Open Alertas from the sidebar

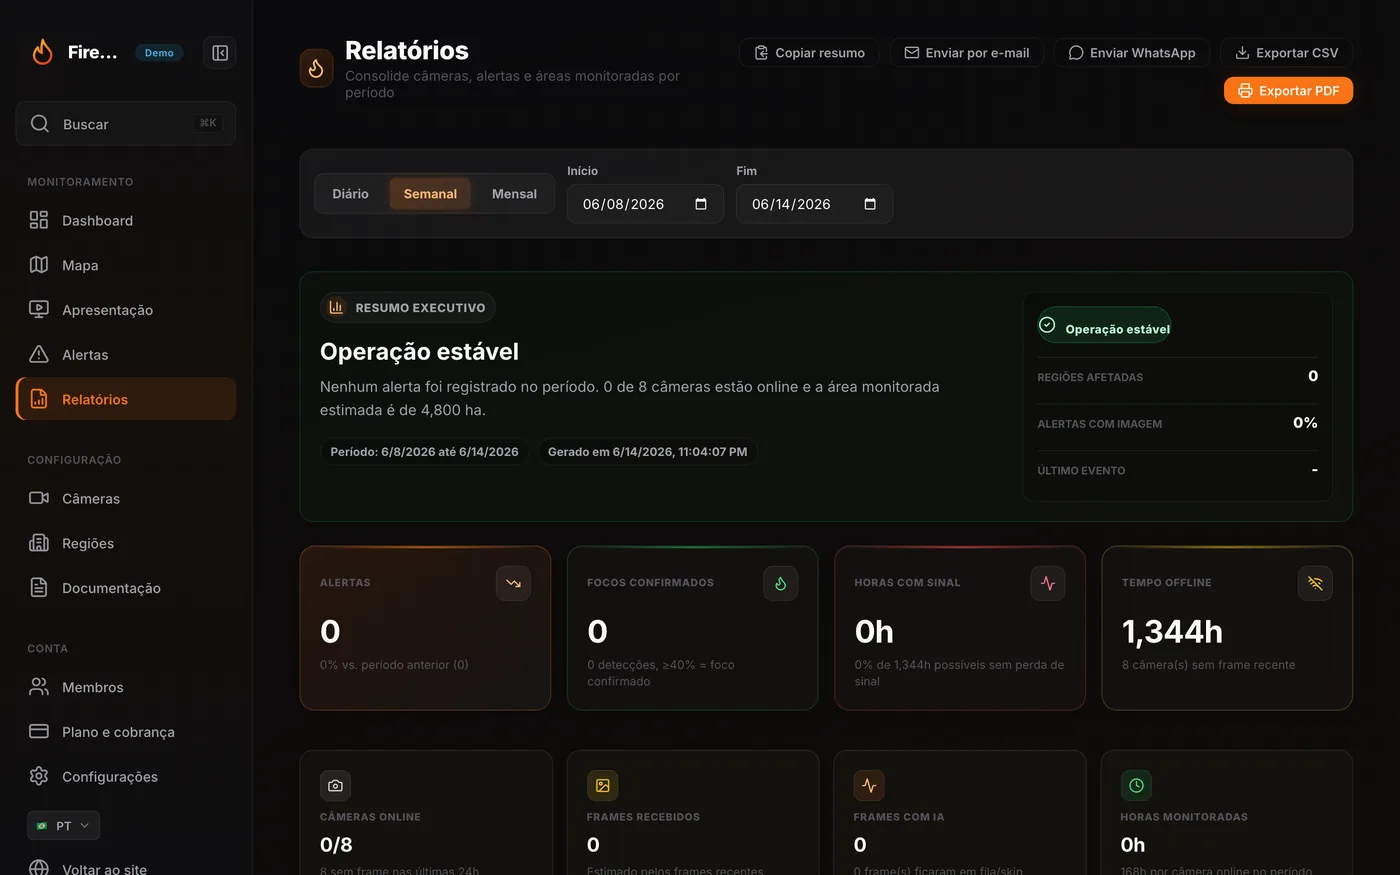pos(126,354)
